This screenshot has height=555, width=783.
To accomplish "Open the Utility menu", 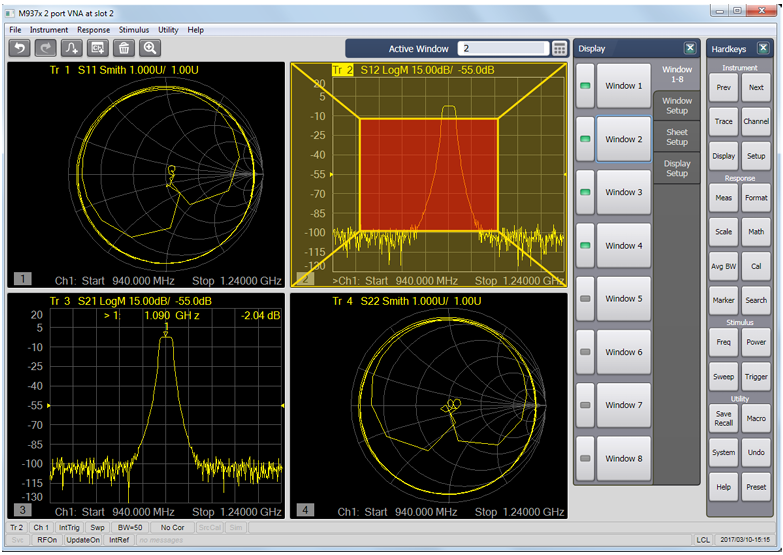I will (x=168, y=30).
